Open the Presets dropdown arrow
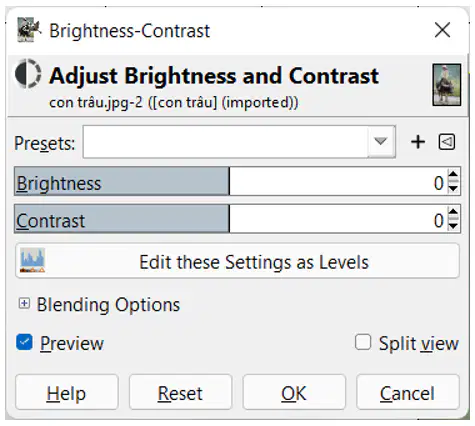 point(381,142)
